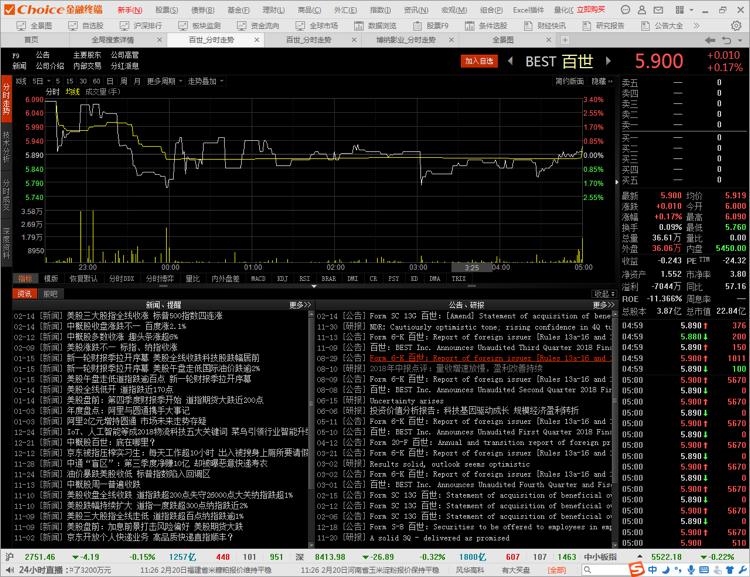Open the settings gear in toolbar
Screen dimensions: 750x577
point(736,26)
